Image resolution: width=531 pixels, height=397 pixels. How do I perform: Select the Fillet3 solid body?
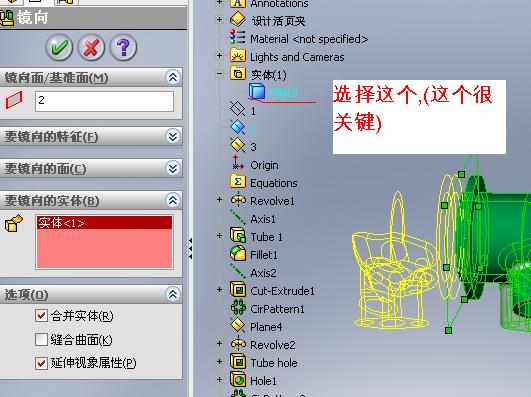[x=284, y=92]
